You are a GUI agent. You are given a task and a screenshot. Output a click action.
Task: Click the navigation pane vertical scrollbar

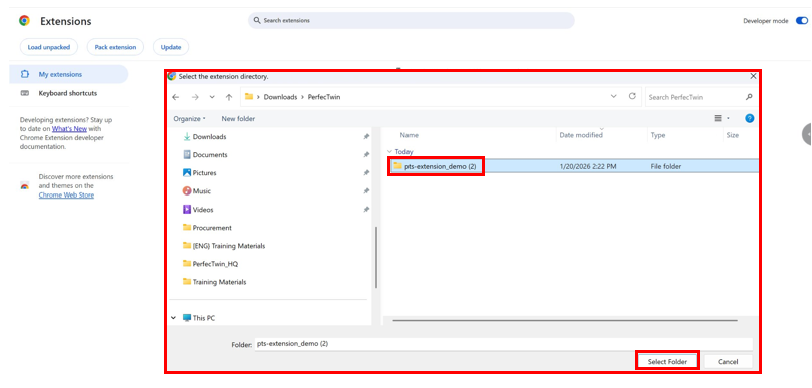(375, 257)
